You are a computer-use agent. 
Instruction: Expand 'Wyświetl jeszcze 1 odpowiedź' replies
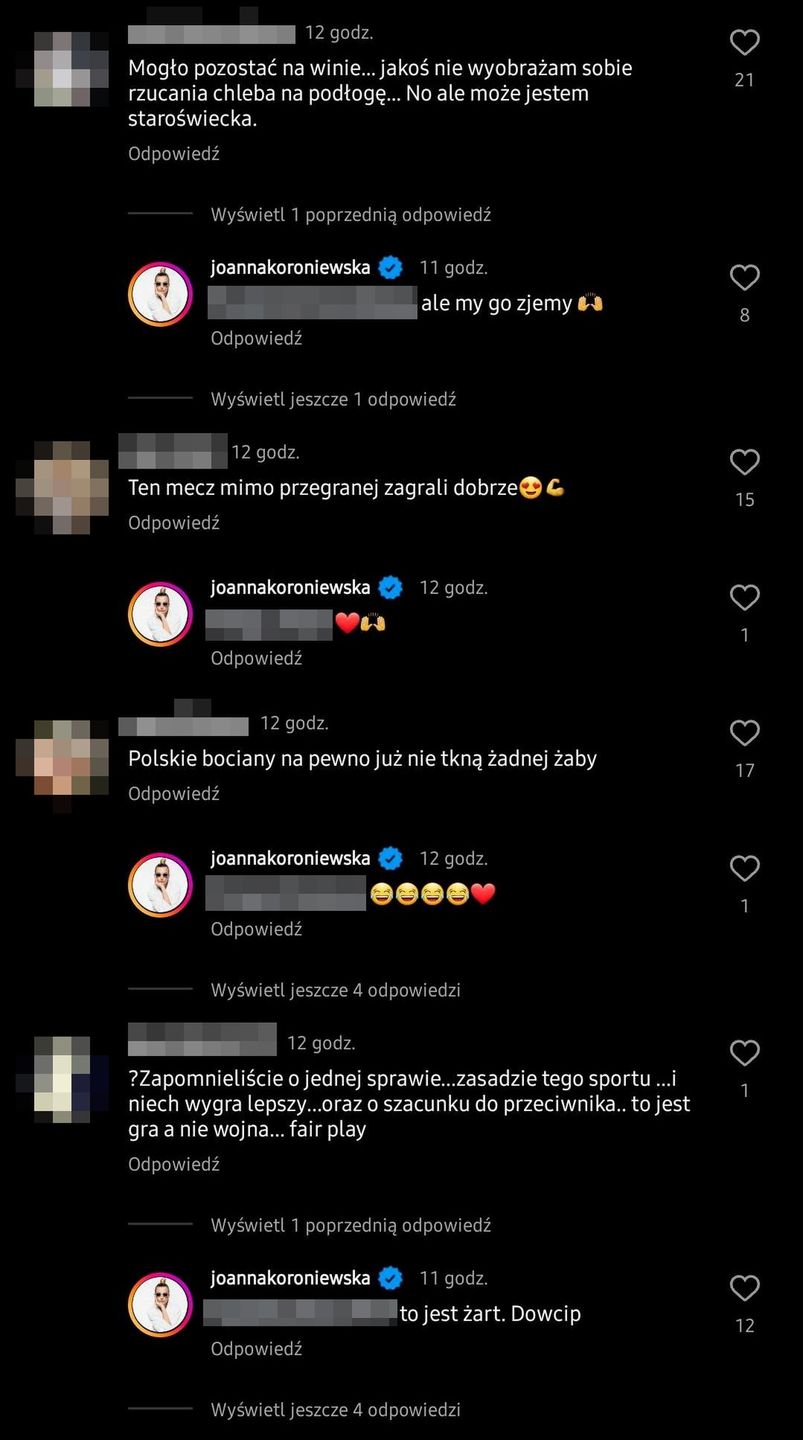point(333,399)
